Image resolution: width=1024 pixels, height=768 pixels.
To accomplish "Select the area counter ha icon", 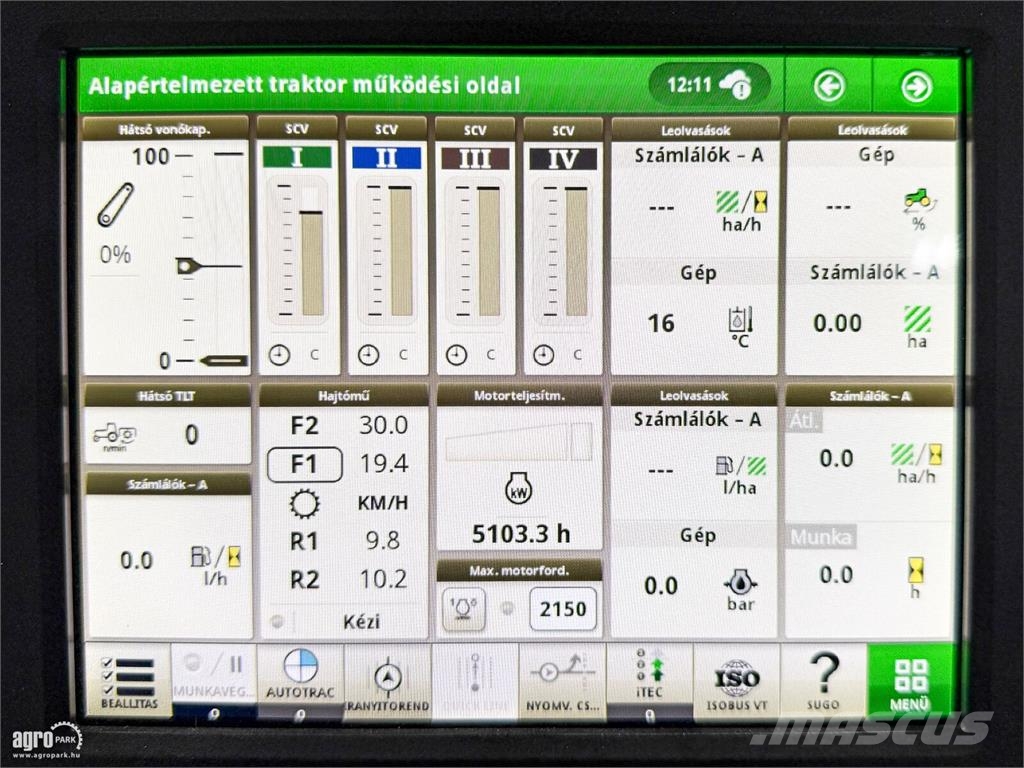I will 917,327.
